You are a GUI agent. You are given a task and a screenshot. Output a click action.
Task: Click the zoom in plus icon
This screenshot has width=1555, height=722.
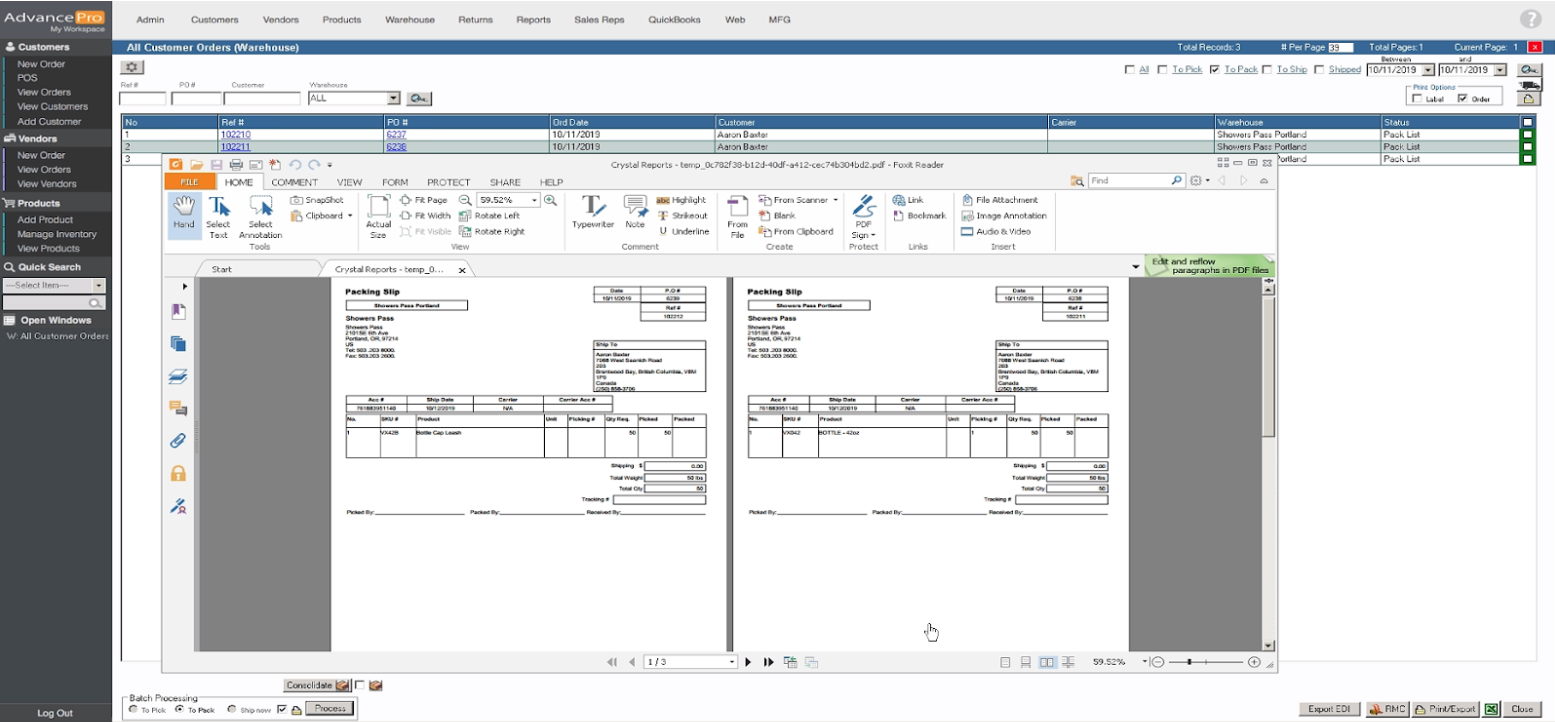coord(550,200)
